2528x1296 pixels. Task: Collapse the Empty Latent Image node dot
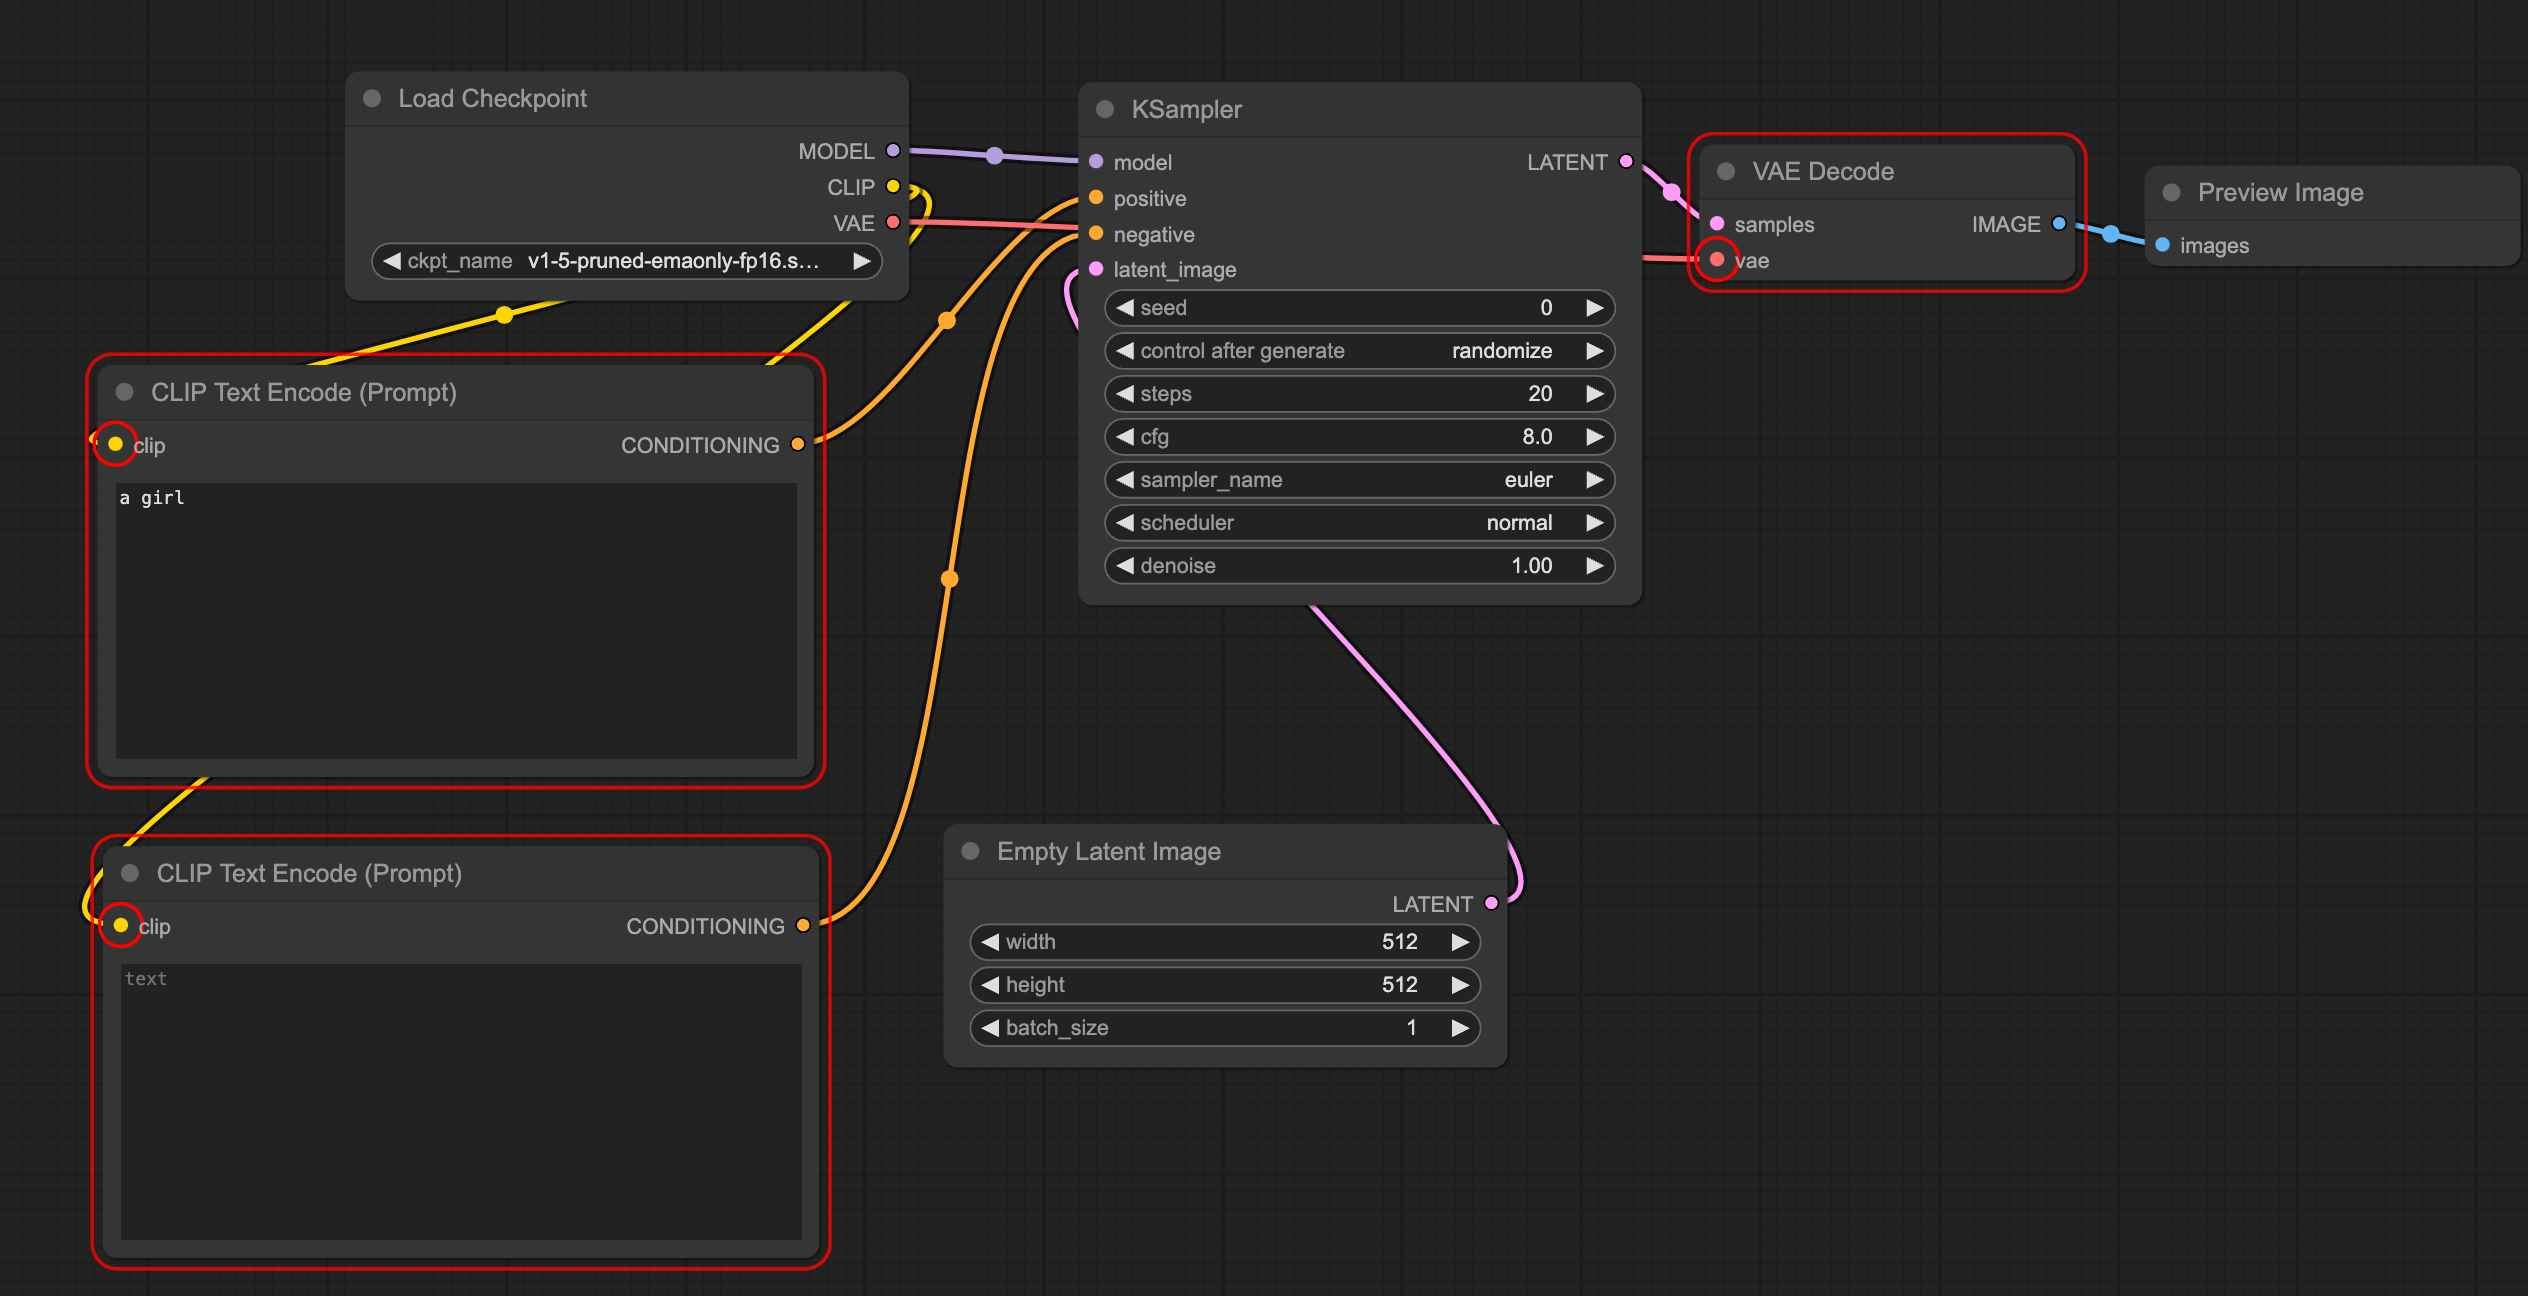click(x=970, y=851)
